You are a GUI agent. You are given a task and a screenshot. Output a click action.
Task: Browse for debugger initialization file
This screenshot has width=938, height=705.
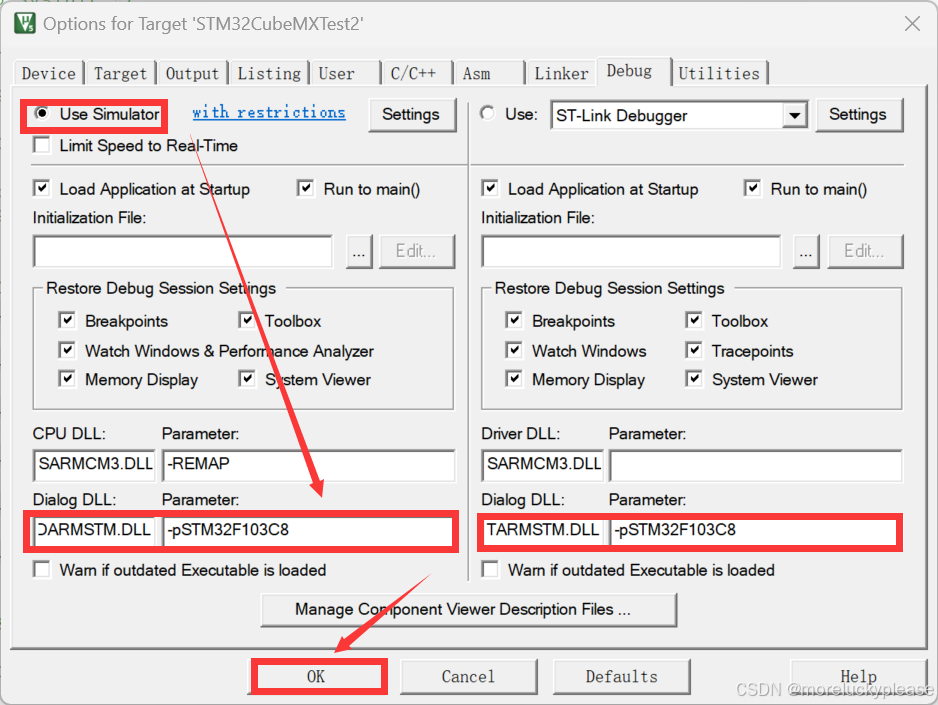(806, 251)
